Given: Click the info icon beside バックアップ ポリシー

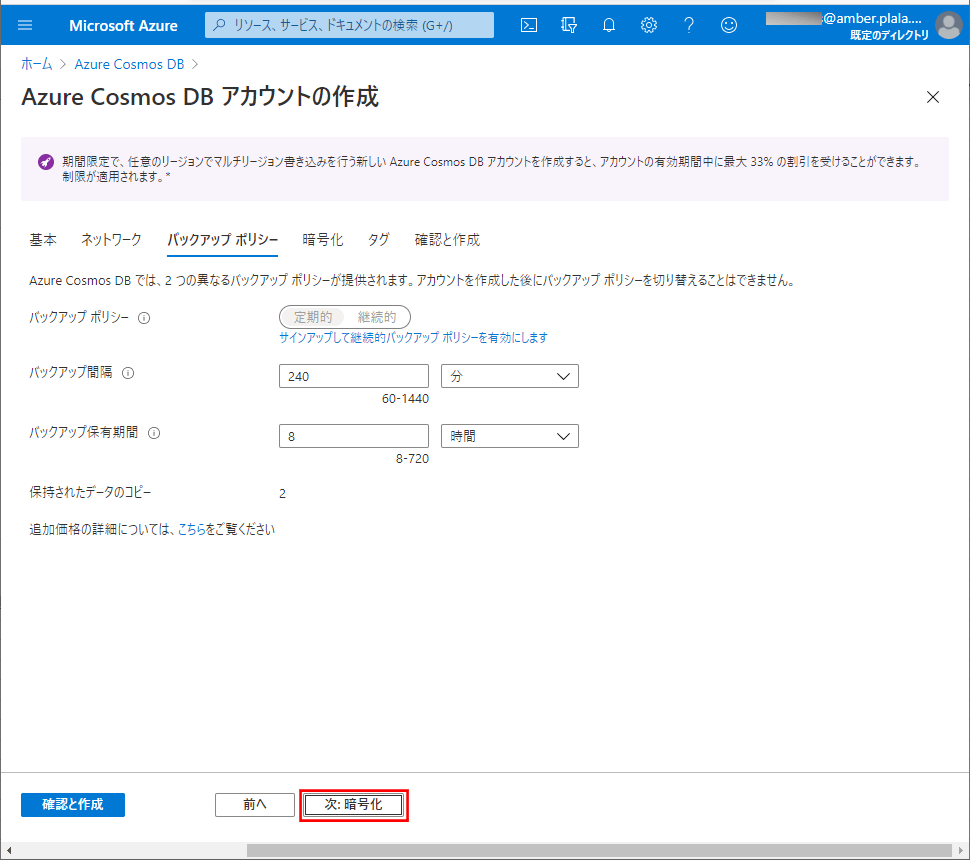Looking at the screenshot, I should click(x=144, y=318).
